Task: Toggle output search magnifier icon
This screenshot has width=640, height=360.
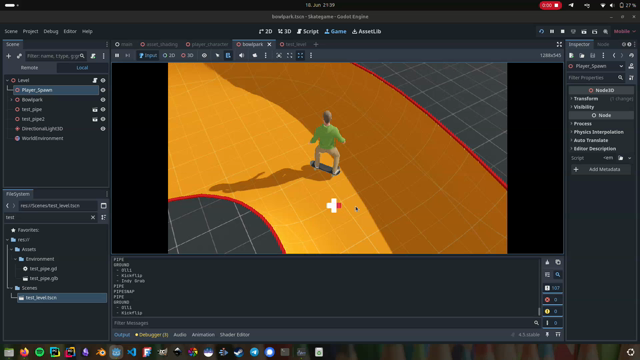Action: pos(558,275)
